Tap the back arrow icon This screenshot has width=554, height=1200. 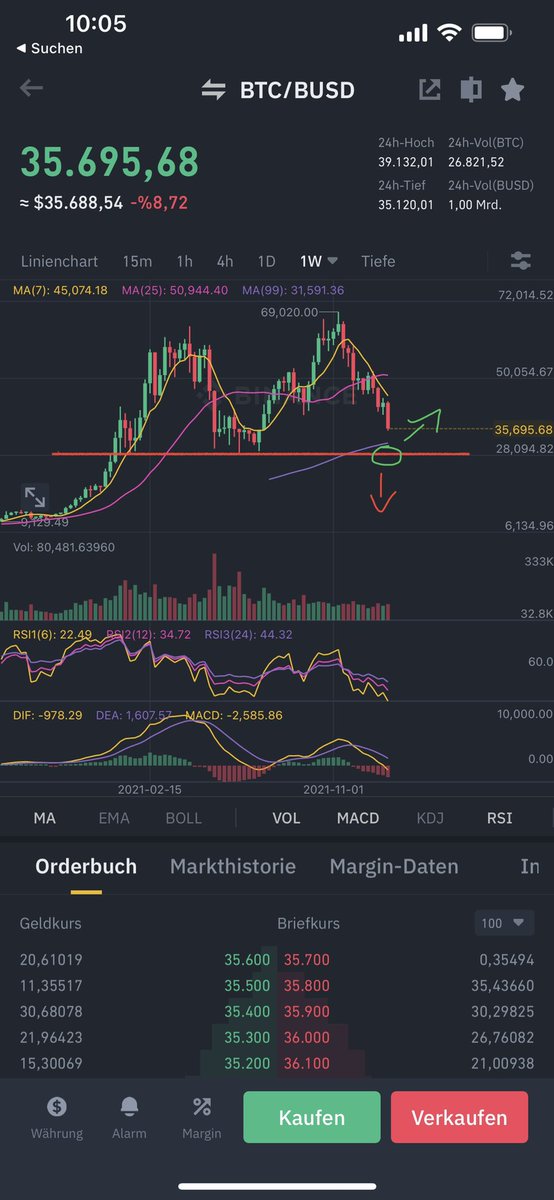pos(31,88)
